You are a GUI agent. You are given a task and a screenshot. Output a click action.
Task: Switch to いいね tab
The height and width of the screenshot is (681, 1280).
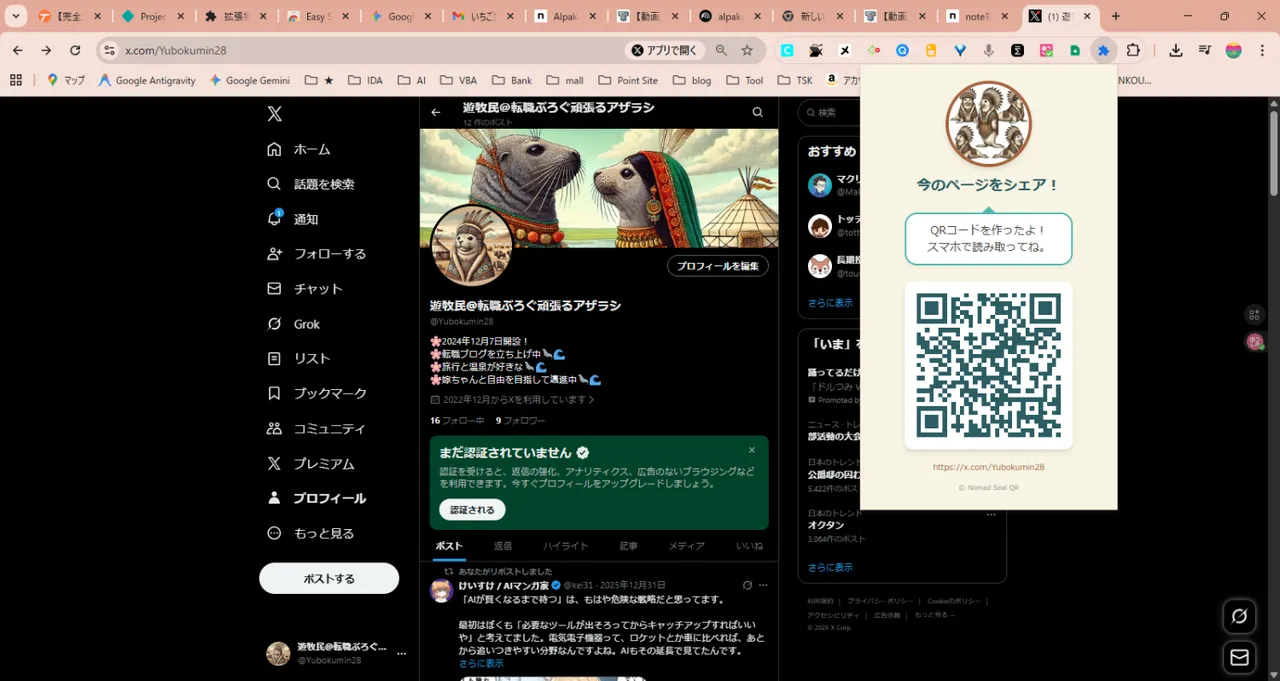pyautogui.click(x=749, y=546)
